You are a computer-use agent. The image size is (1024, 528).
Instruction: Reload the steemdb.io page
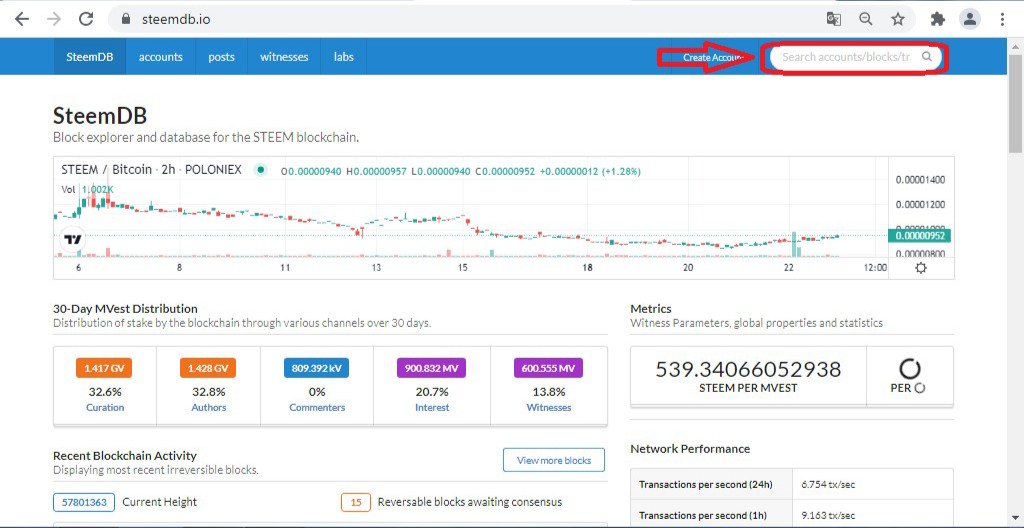(86, 19)
